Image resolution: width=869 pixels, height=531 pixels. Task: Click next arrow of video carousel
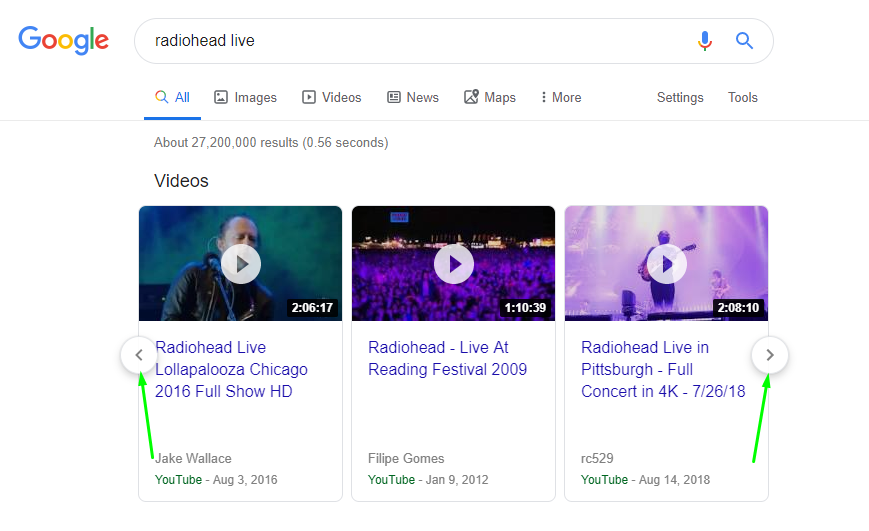[x=770, y=355]
